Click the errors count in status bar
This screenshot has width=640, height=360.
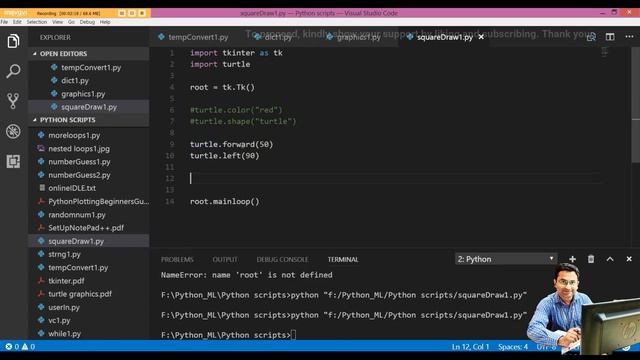pos(12,347)
